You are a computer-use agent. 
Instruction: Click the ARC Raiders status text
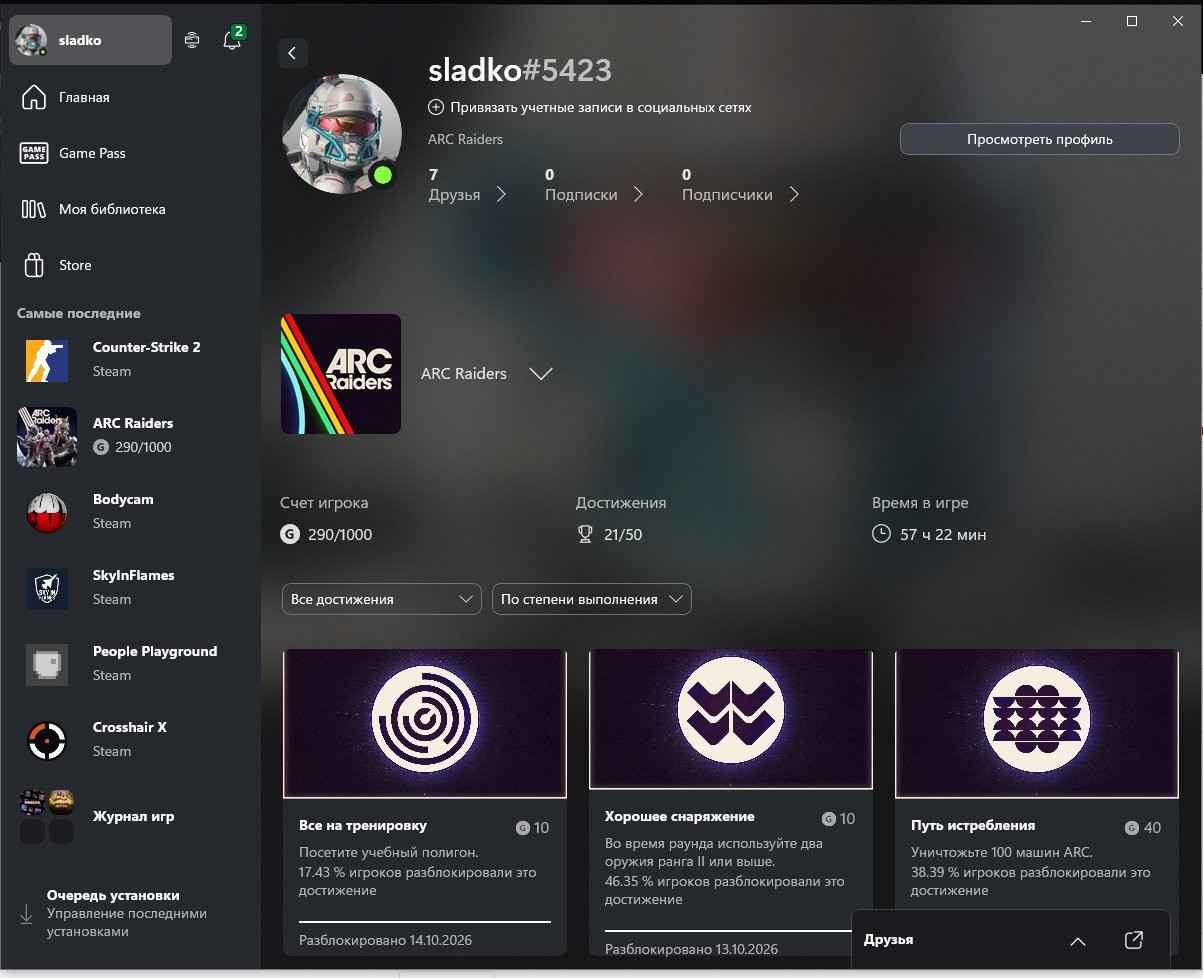[466, 139]
